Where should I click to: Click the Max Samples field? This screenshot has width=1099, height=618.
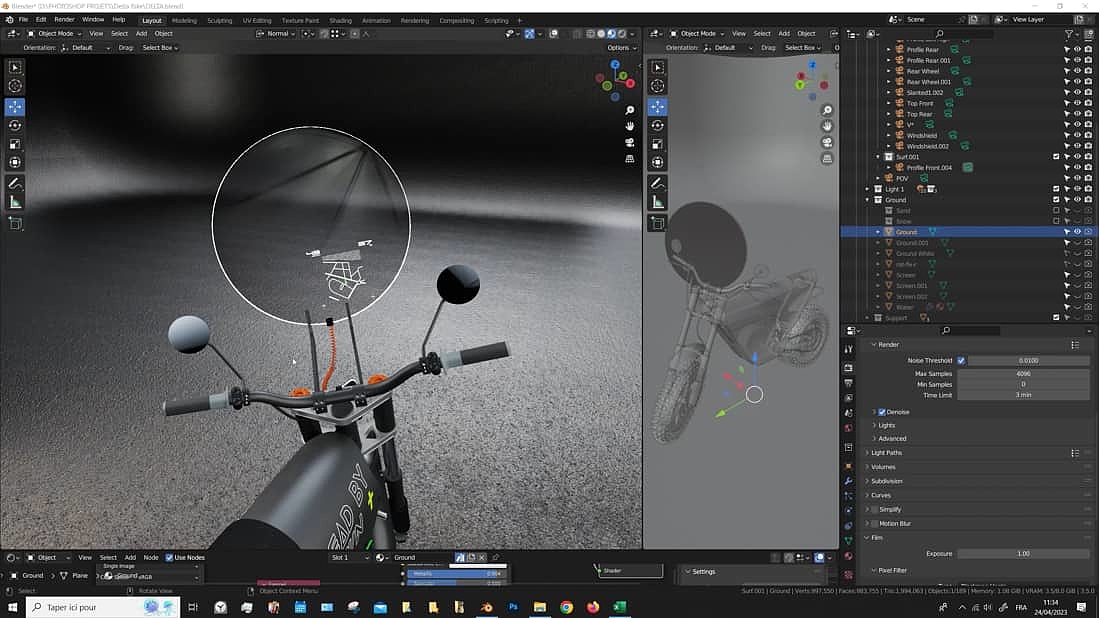[1022, 373]
